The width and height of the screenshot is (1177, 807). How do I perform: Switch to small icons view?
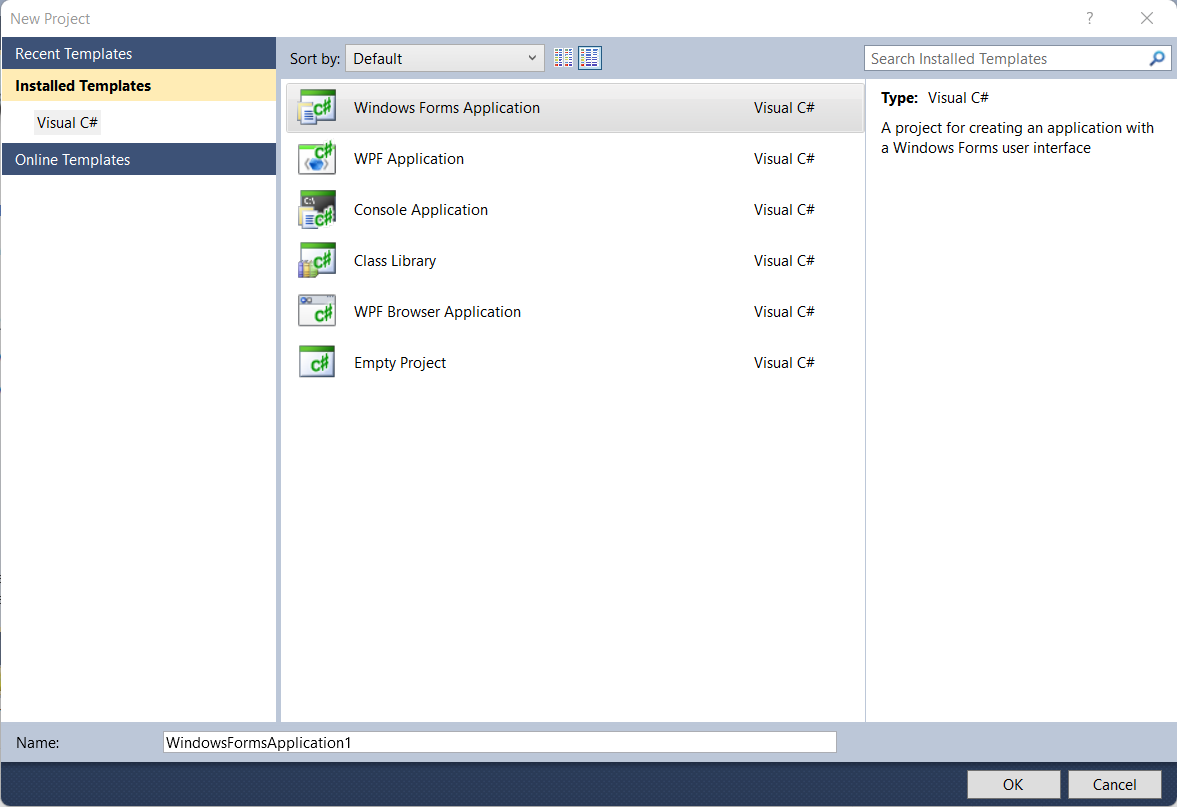click(563, 58)
